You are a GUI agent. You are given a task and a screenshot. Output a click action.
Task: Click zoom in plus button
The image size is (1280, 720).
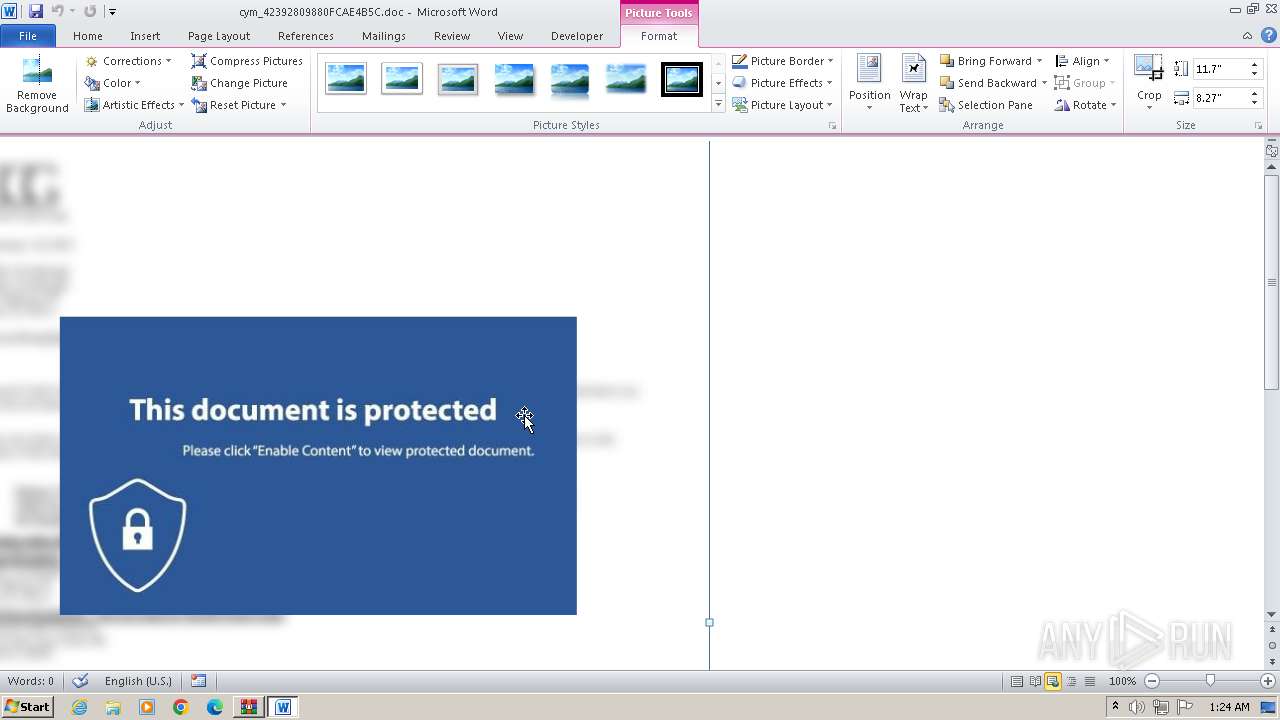[1268, 681]
